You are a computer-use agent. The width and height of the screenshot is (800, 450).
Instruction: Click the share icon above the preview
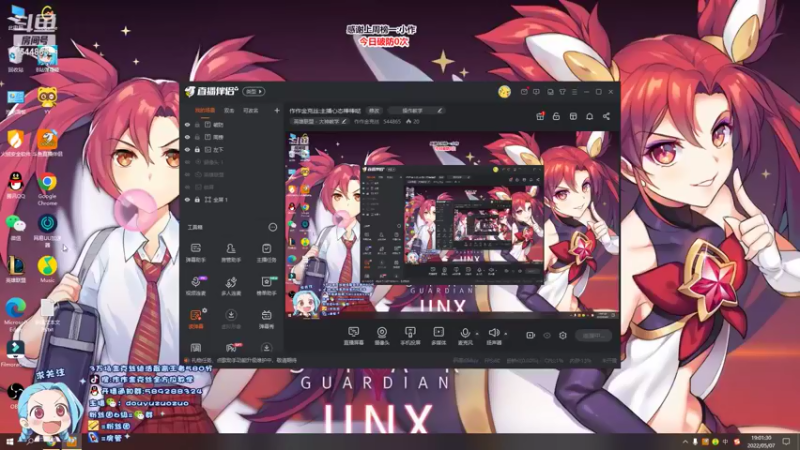pyautogui.click(x=606, y=116)
